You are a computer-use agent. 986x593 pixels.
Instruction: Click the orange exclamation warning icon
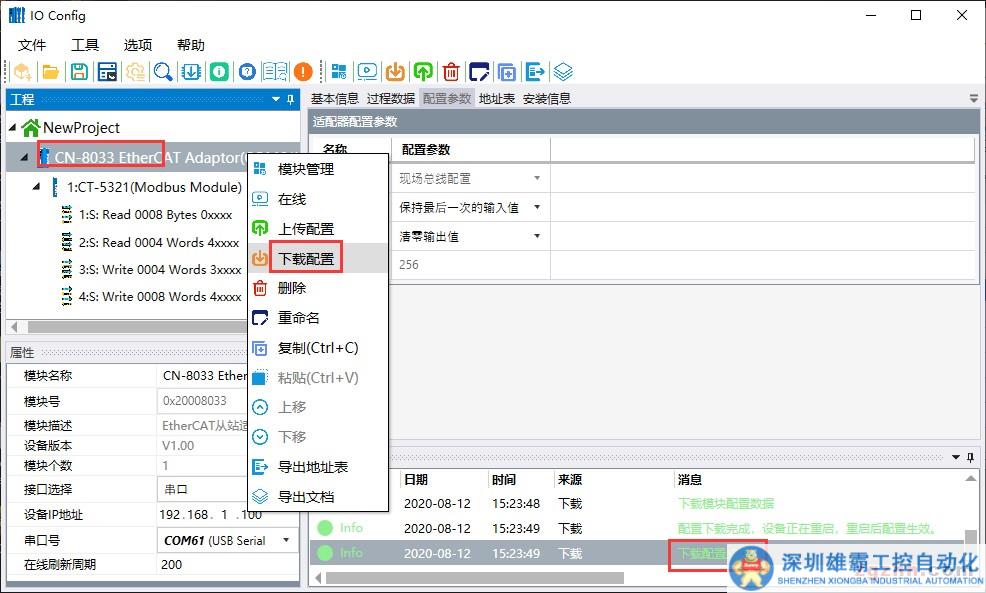[303, 72]
